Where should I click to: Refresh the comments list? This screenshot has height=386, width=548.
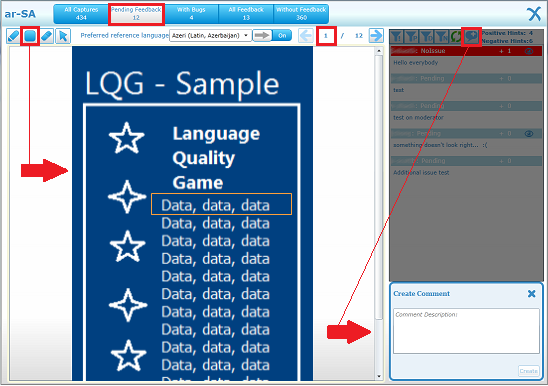[456, 36]
